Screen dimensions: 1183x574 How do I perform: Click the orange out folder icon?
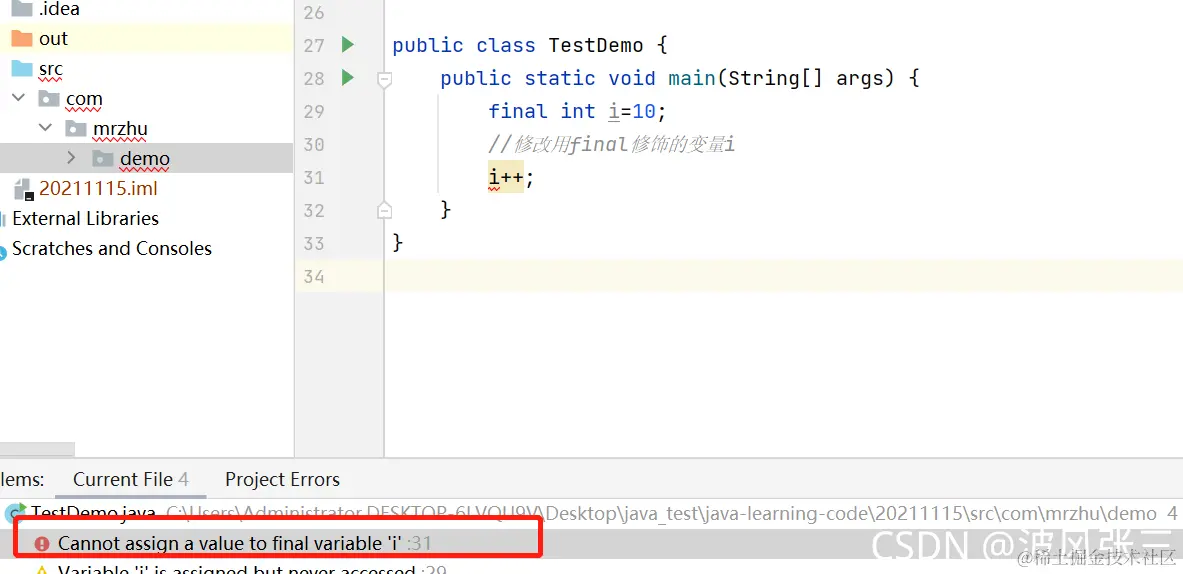pos(22,38)
